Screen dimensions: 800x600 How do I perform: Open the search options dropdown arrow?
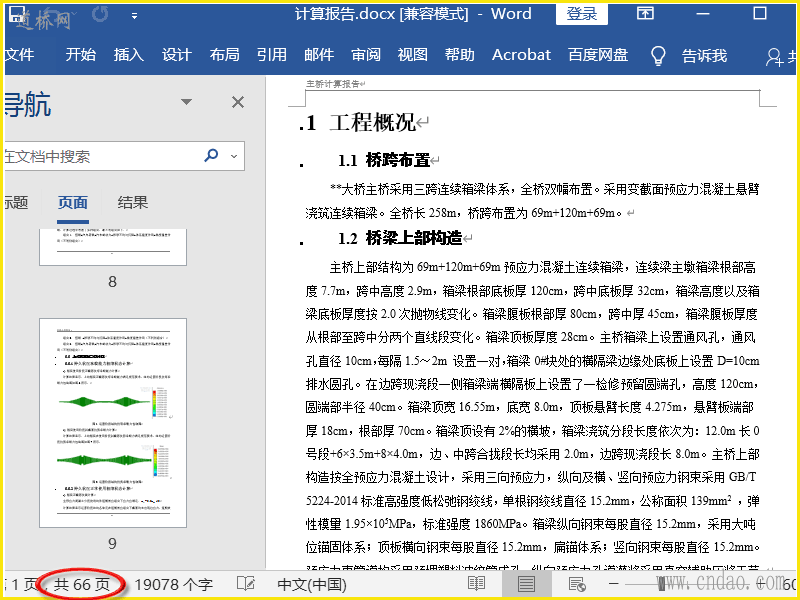(x=233, y=156)
